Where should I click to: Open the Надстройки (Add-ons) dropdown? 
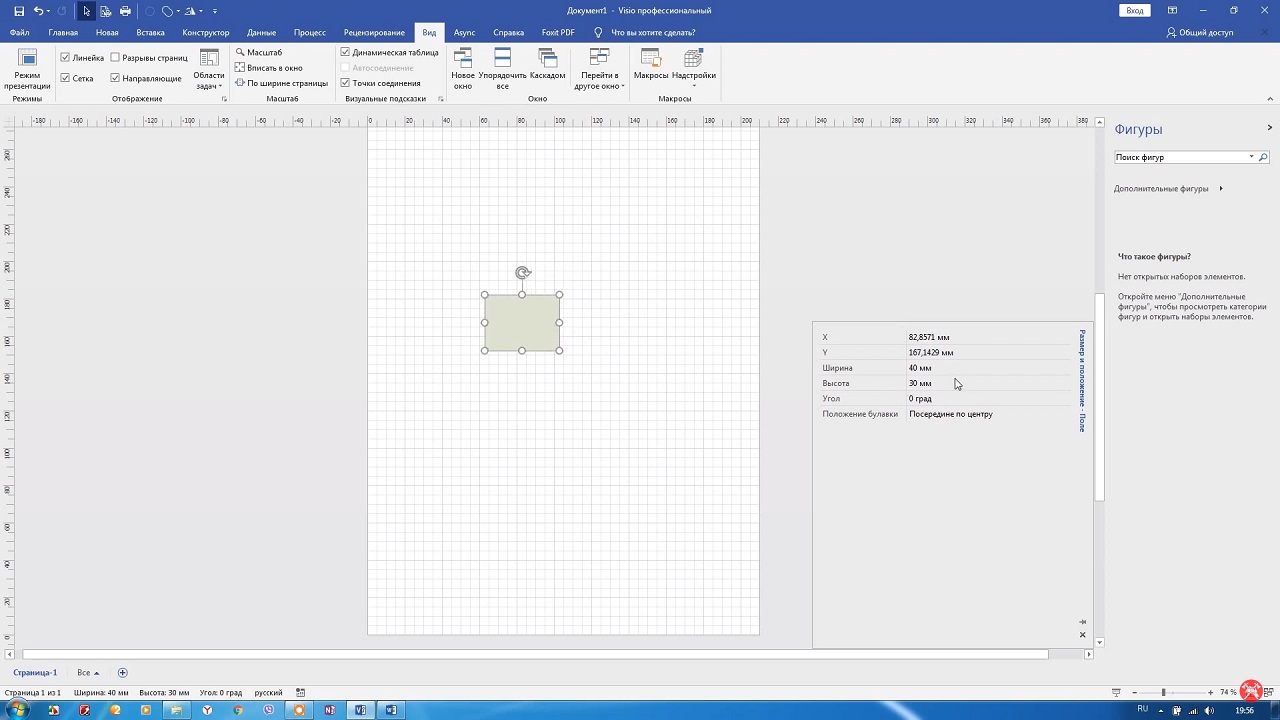coord(693,69)
